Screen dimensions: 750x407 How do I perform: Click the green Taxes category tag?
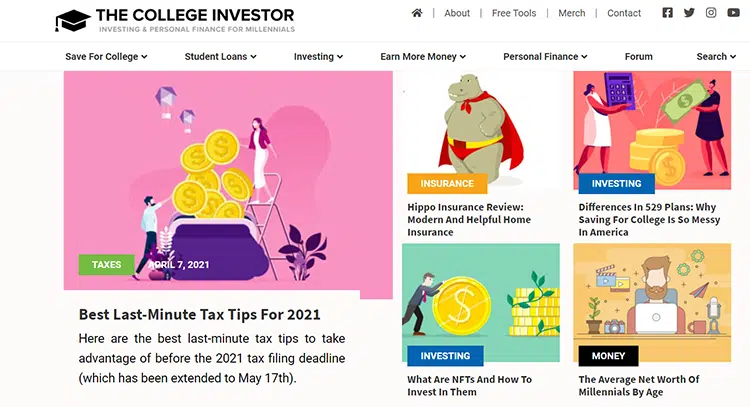pos(106,265)
